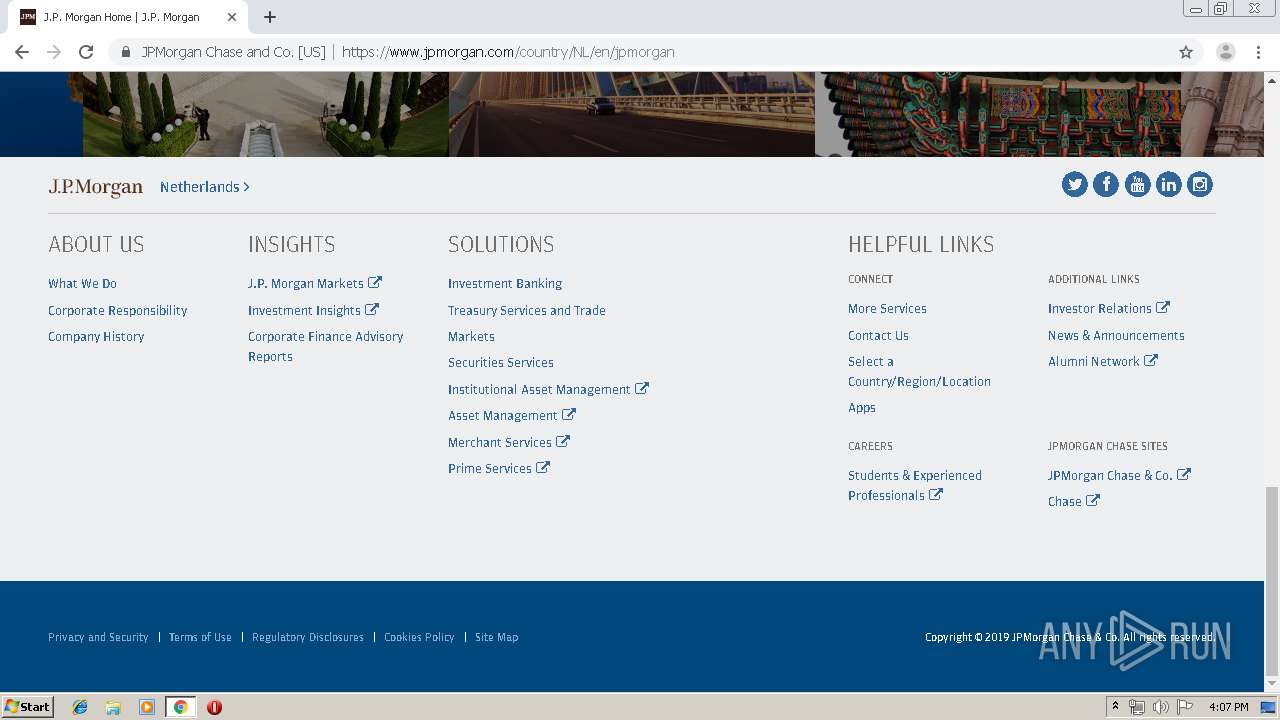Open Chrome profile avatar menu
The image size is (1280, 720).
[1226, 52]
